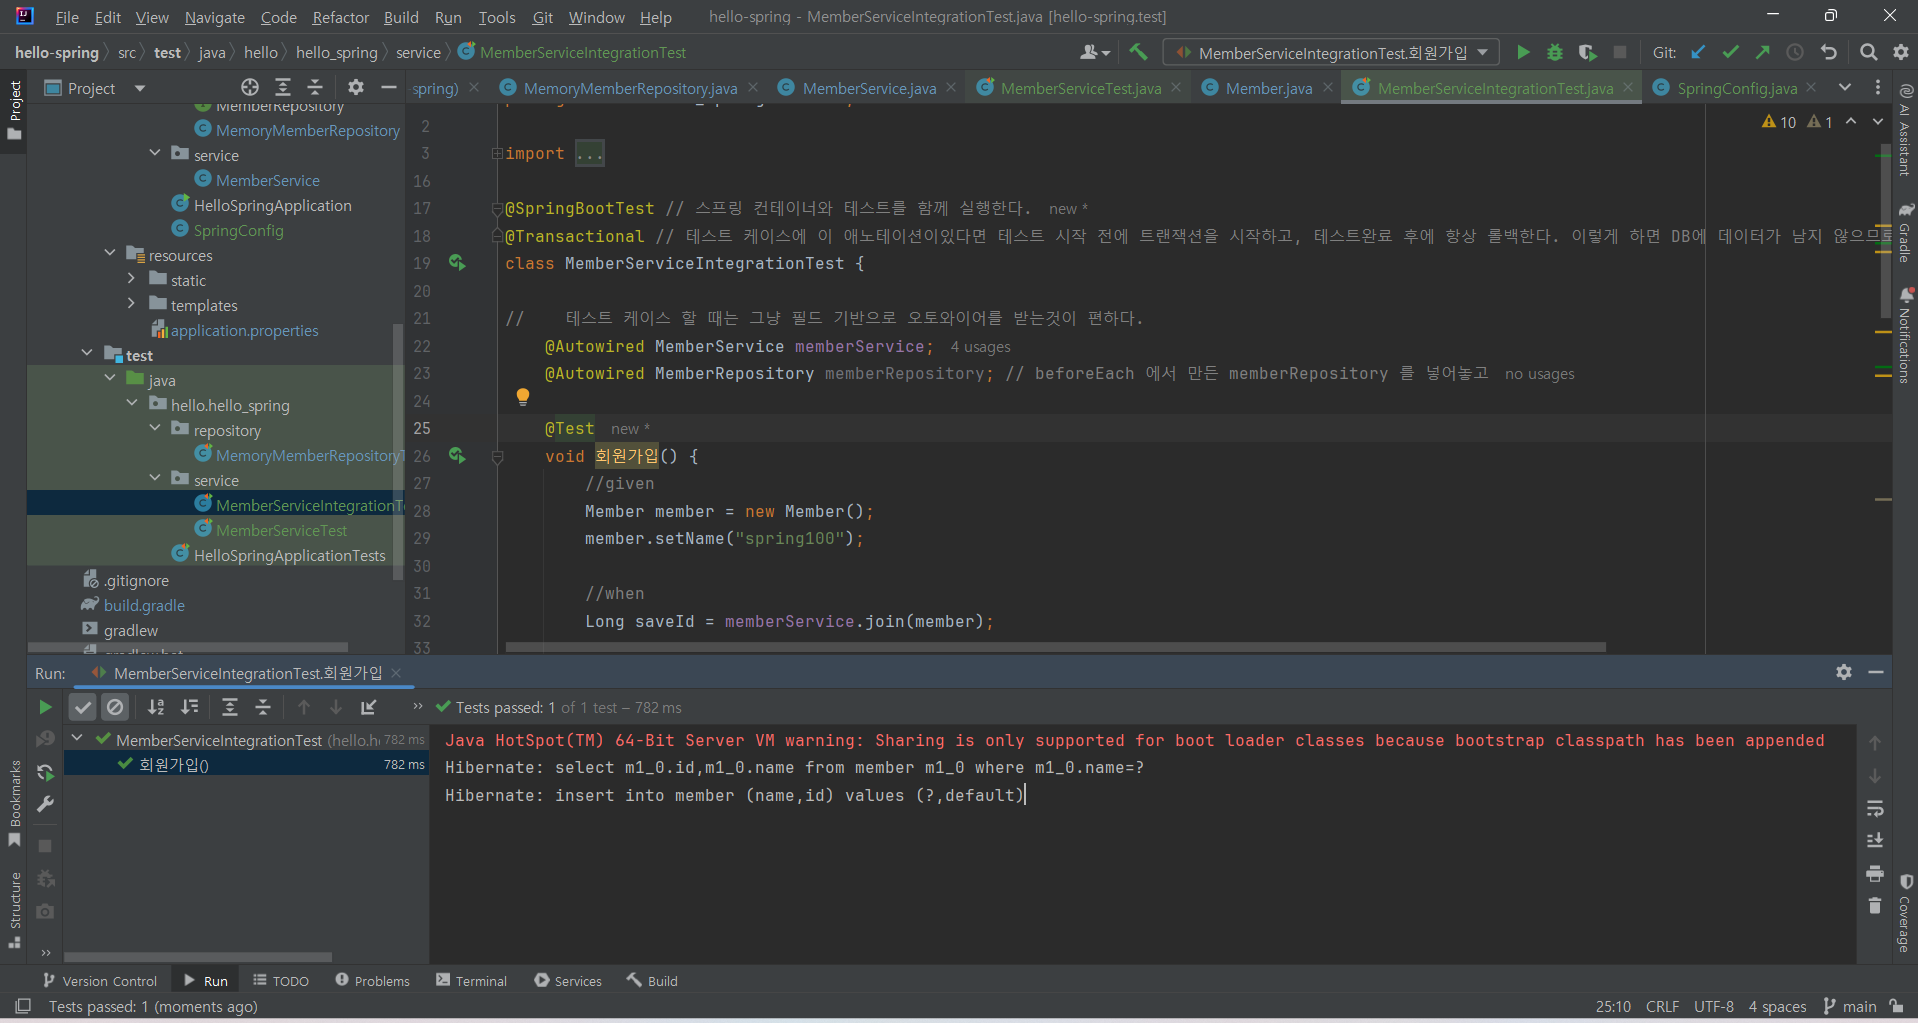Image resolution: width=1918 pixels, height=1023 pixels.
Task: Run the test configuration with green play icon
Action: coord(1523,52)
